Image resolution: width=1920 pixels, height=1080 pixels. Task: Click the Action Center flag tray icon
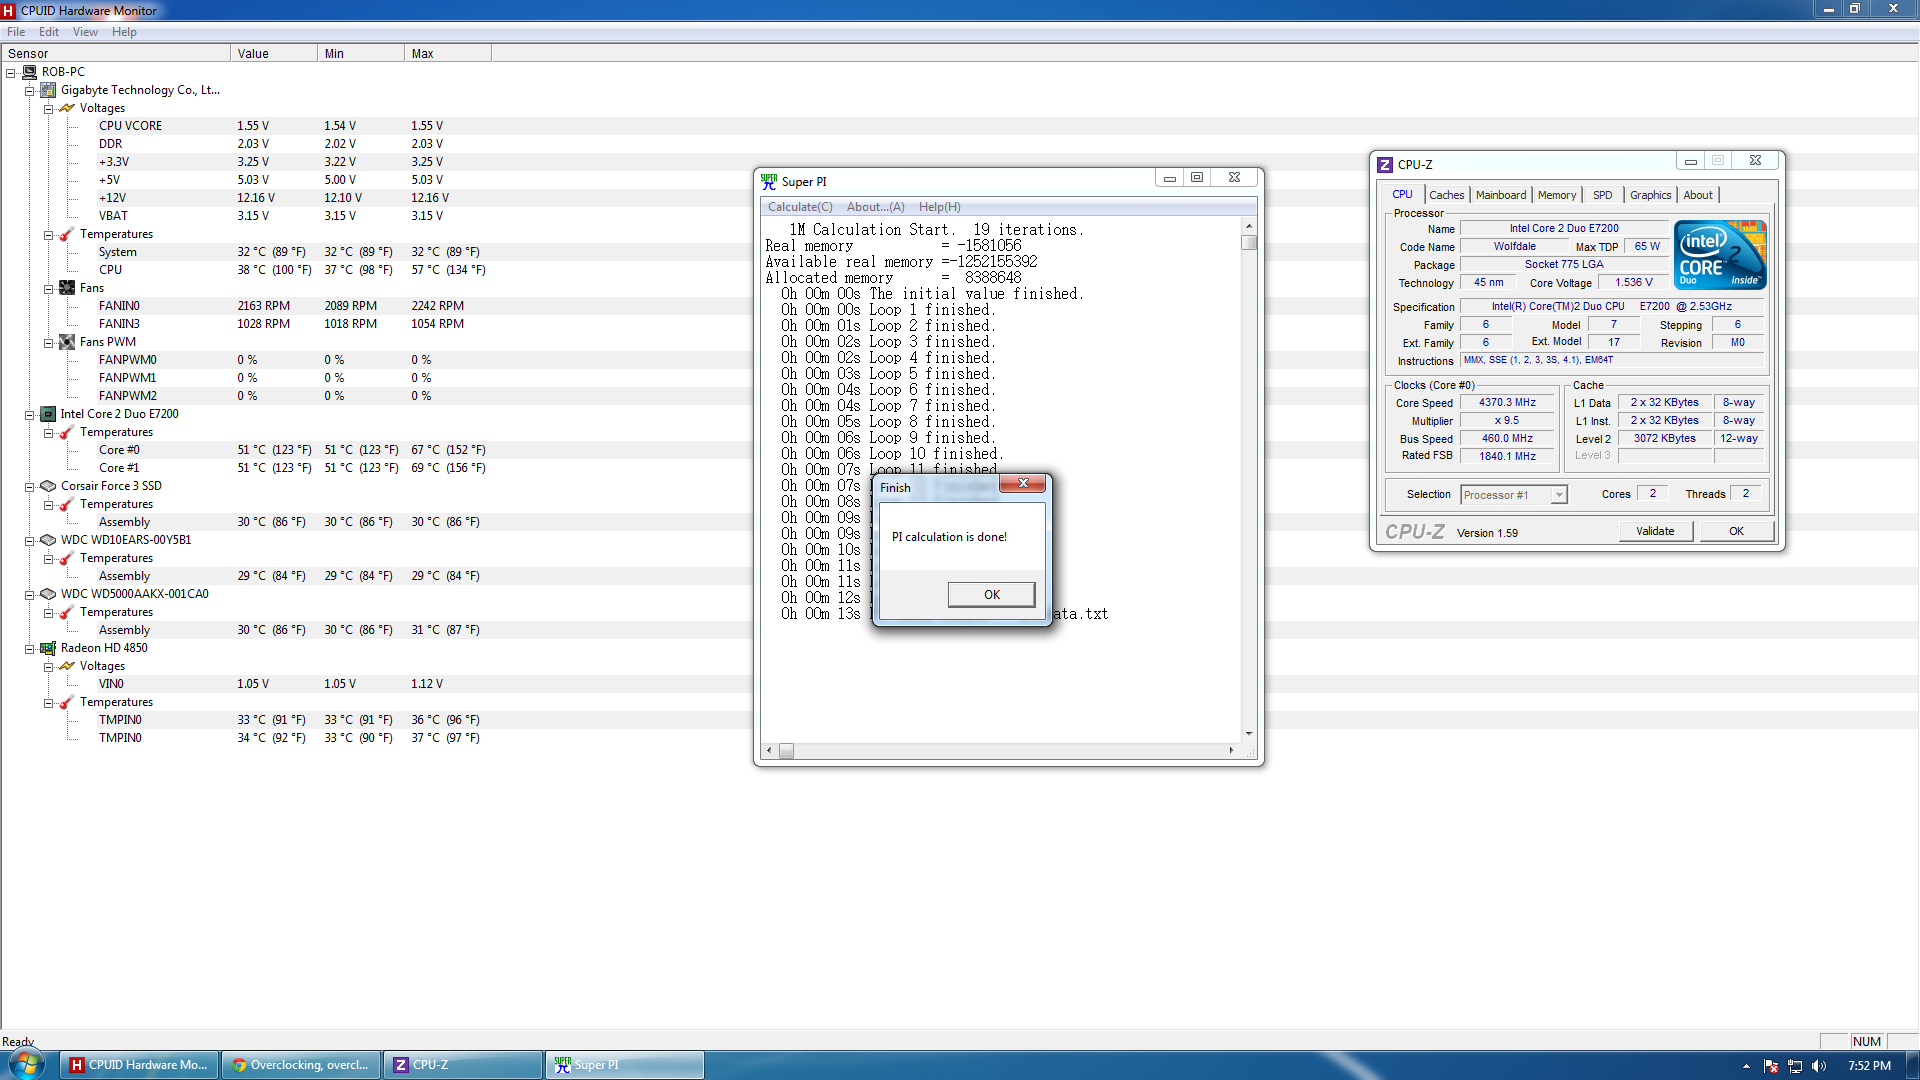click(x=1771, y=1066)
